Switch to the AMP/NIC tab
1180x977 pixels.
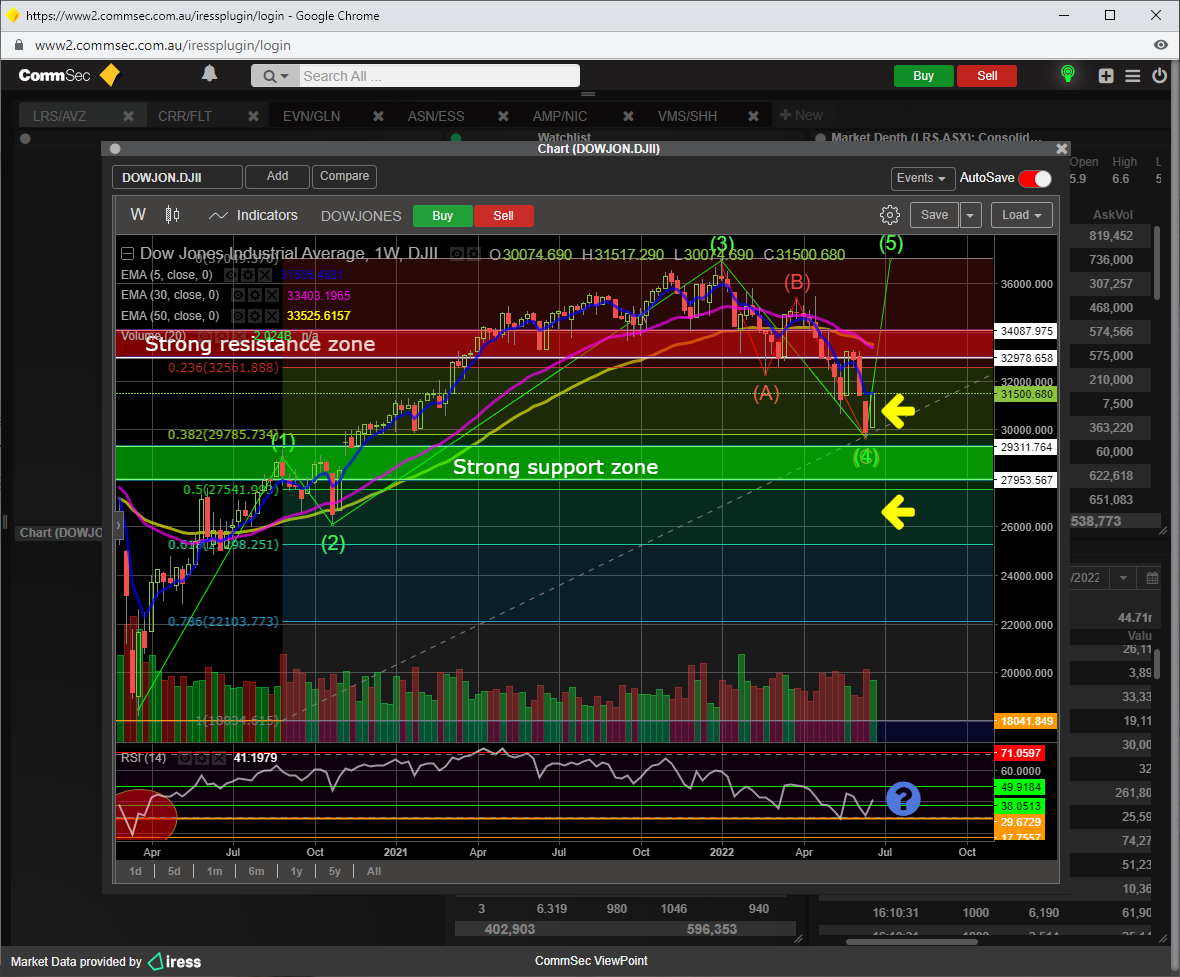click(559, 116)
